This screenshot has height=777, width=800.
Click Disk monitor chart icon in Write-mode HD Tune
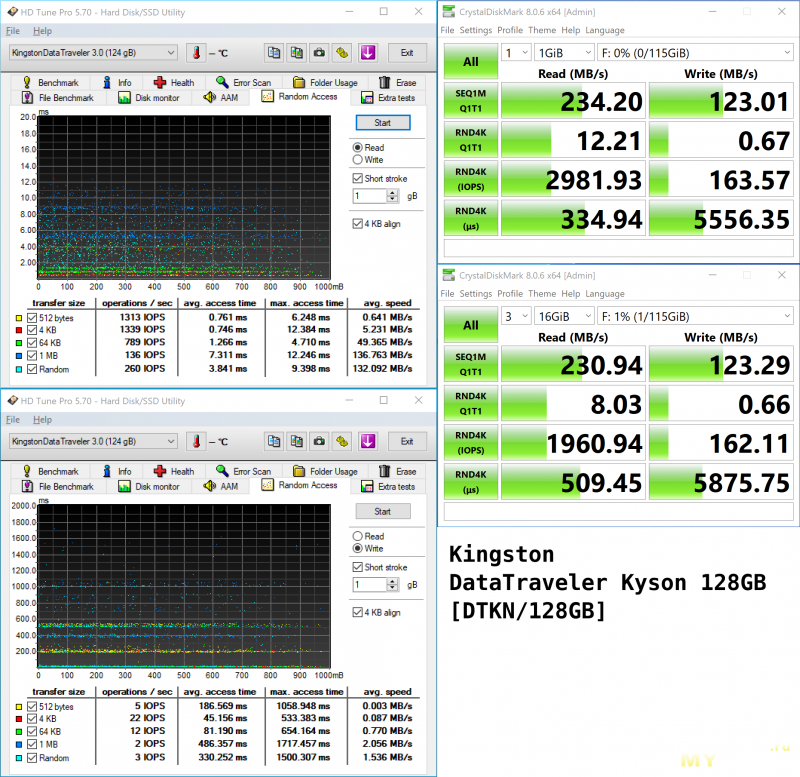[x=124, y=486]
